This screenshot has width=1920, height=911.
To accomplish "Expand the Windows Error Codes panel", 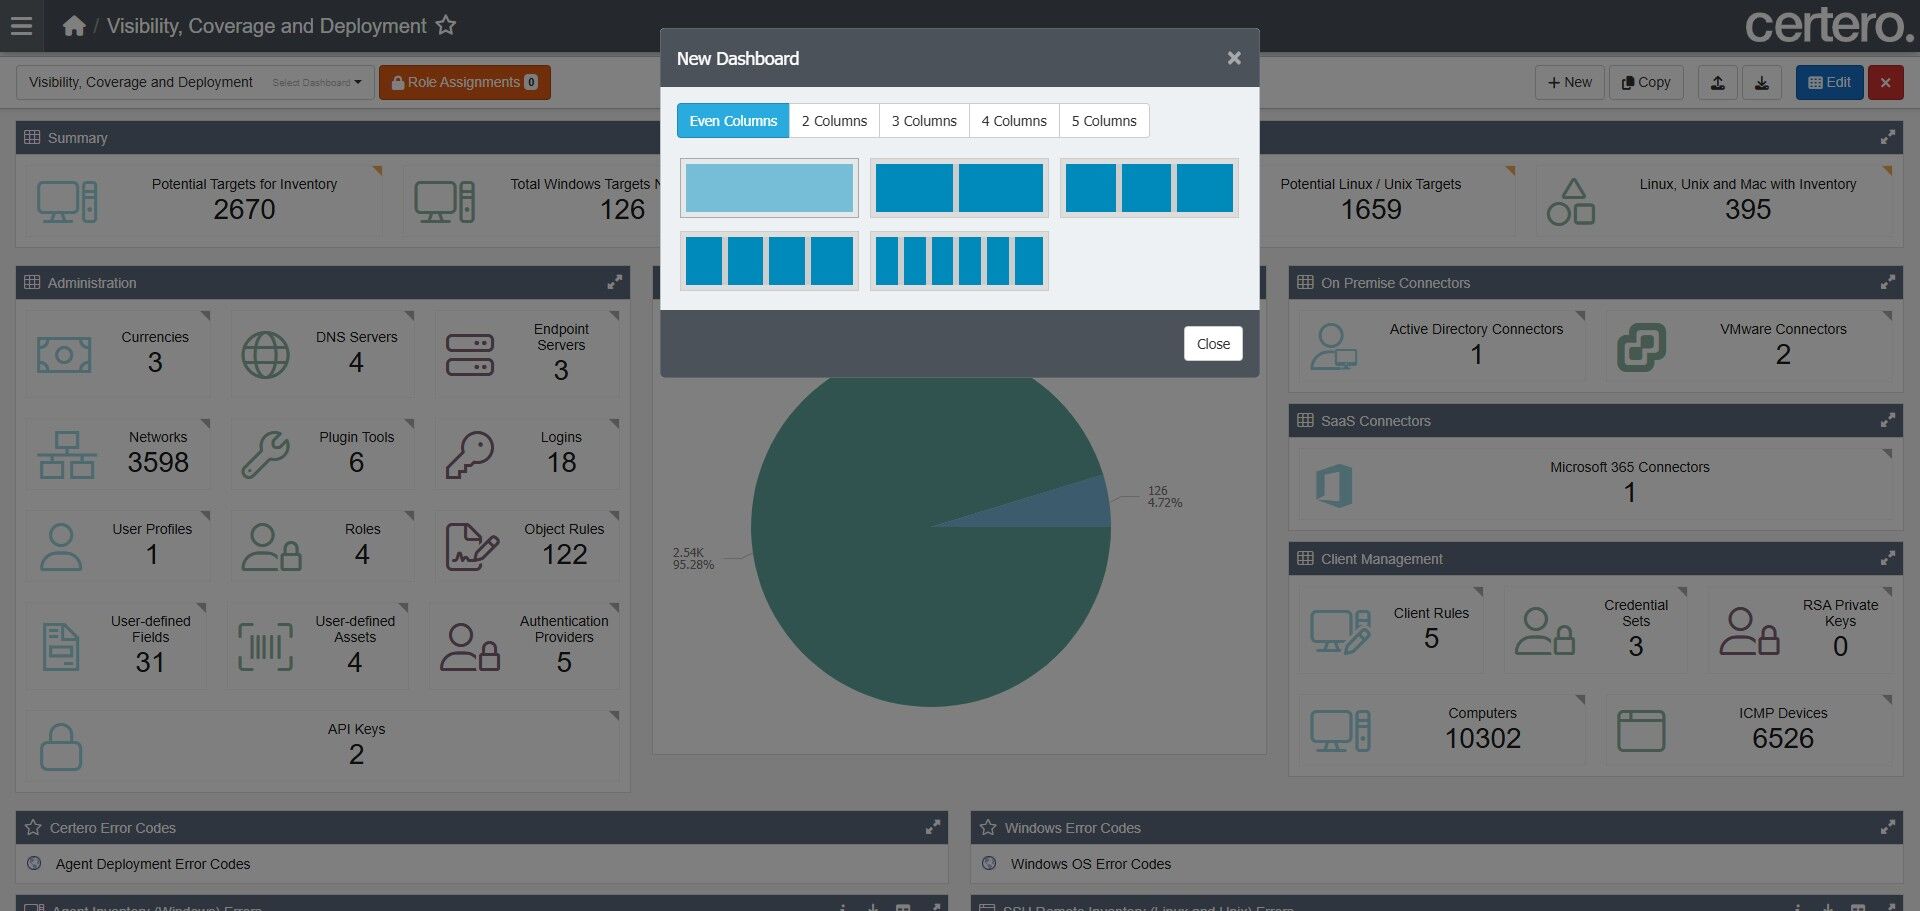I will [1887, 828].
